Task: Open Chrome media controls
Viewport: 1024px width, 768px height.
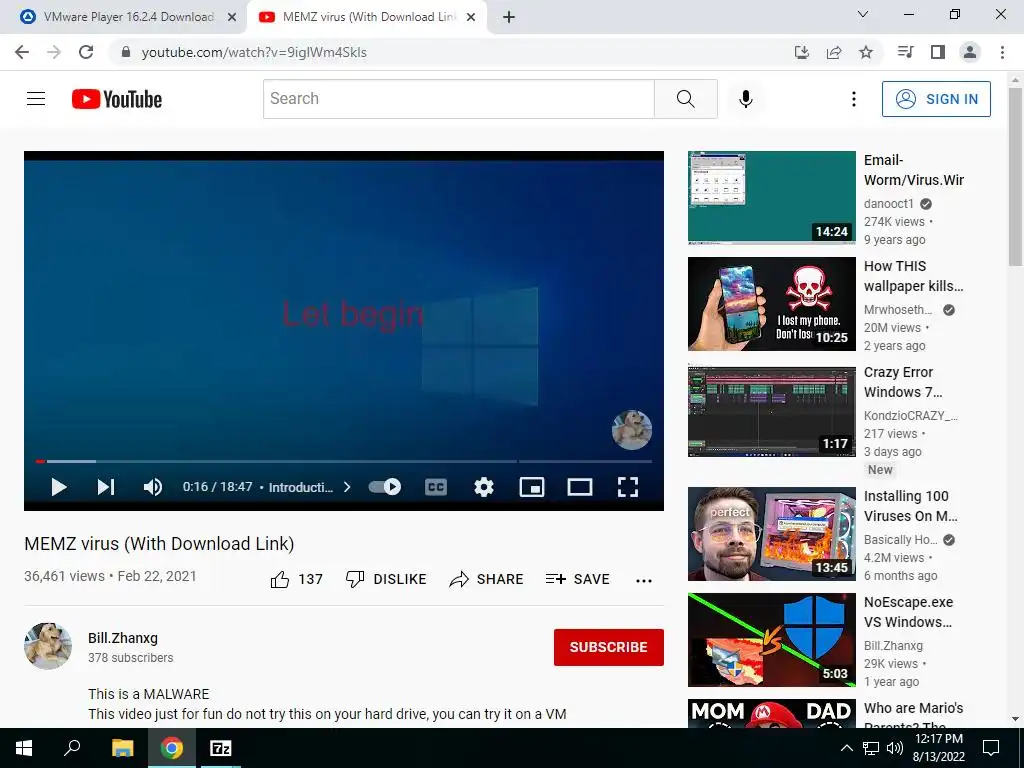Action: pos(905,52)
